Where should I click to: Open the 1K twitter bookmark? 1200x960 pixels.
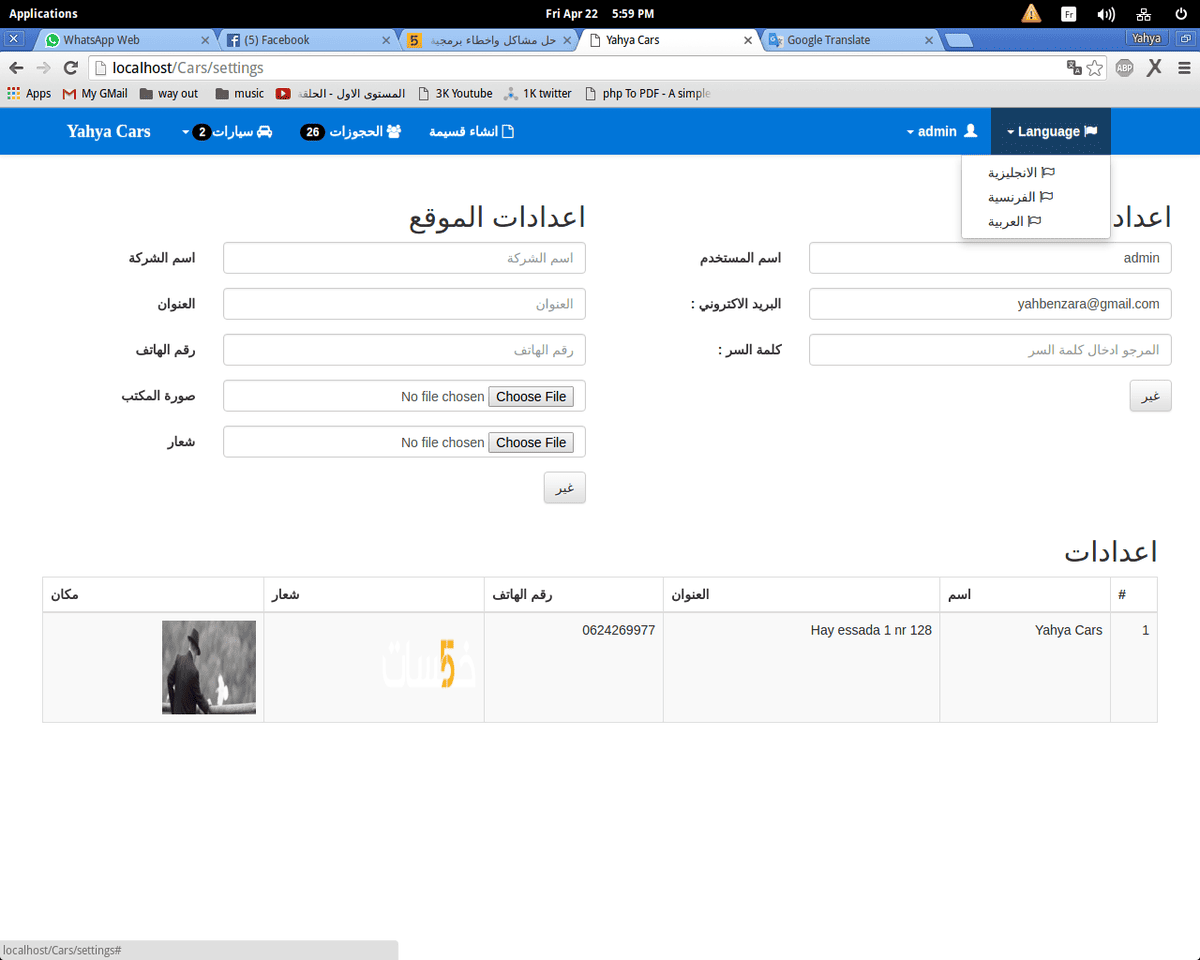pyautogui.click(x=538, y=93)
